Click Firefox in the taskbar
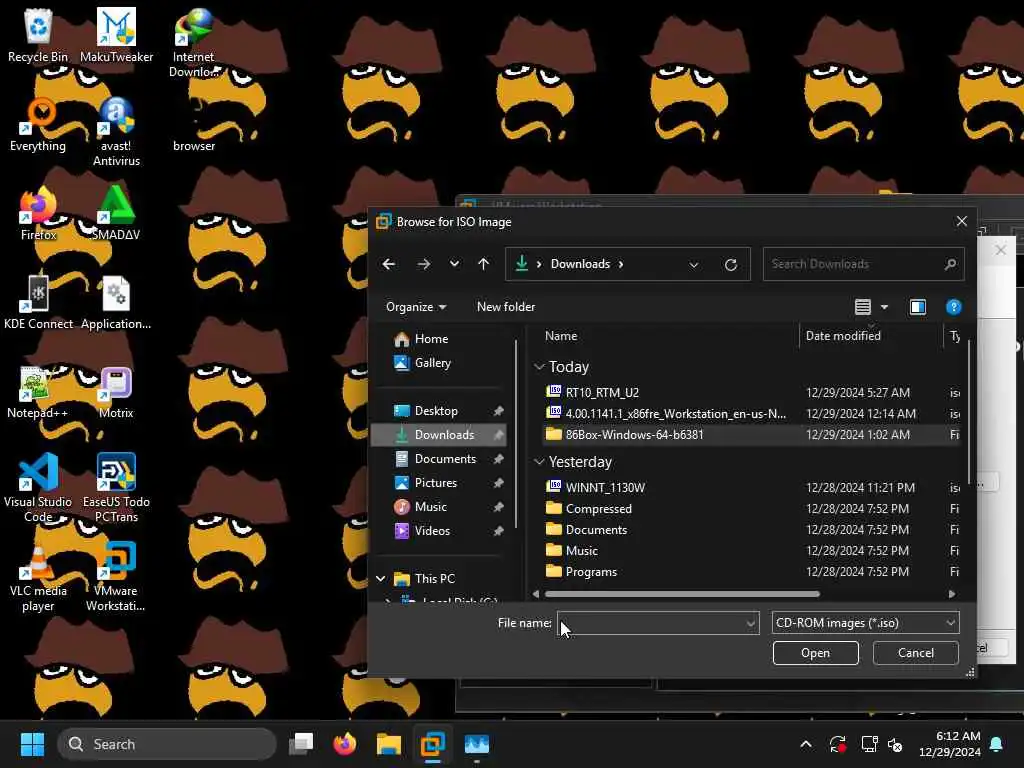The image size is (1024, 768). [x=345, y=744]
